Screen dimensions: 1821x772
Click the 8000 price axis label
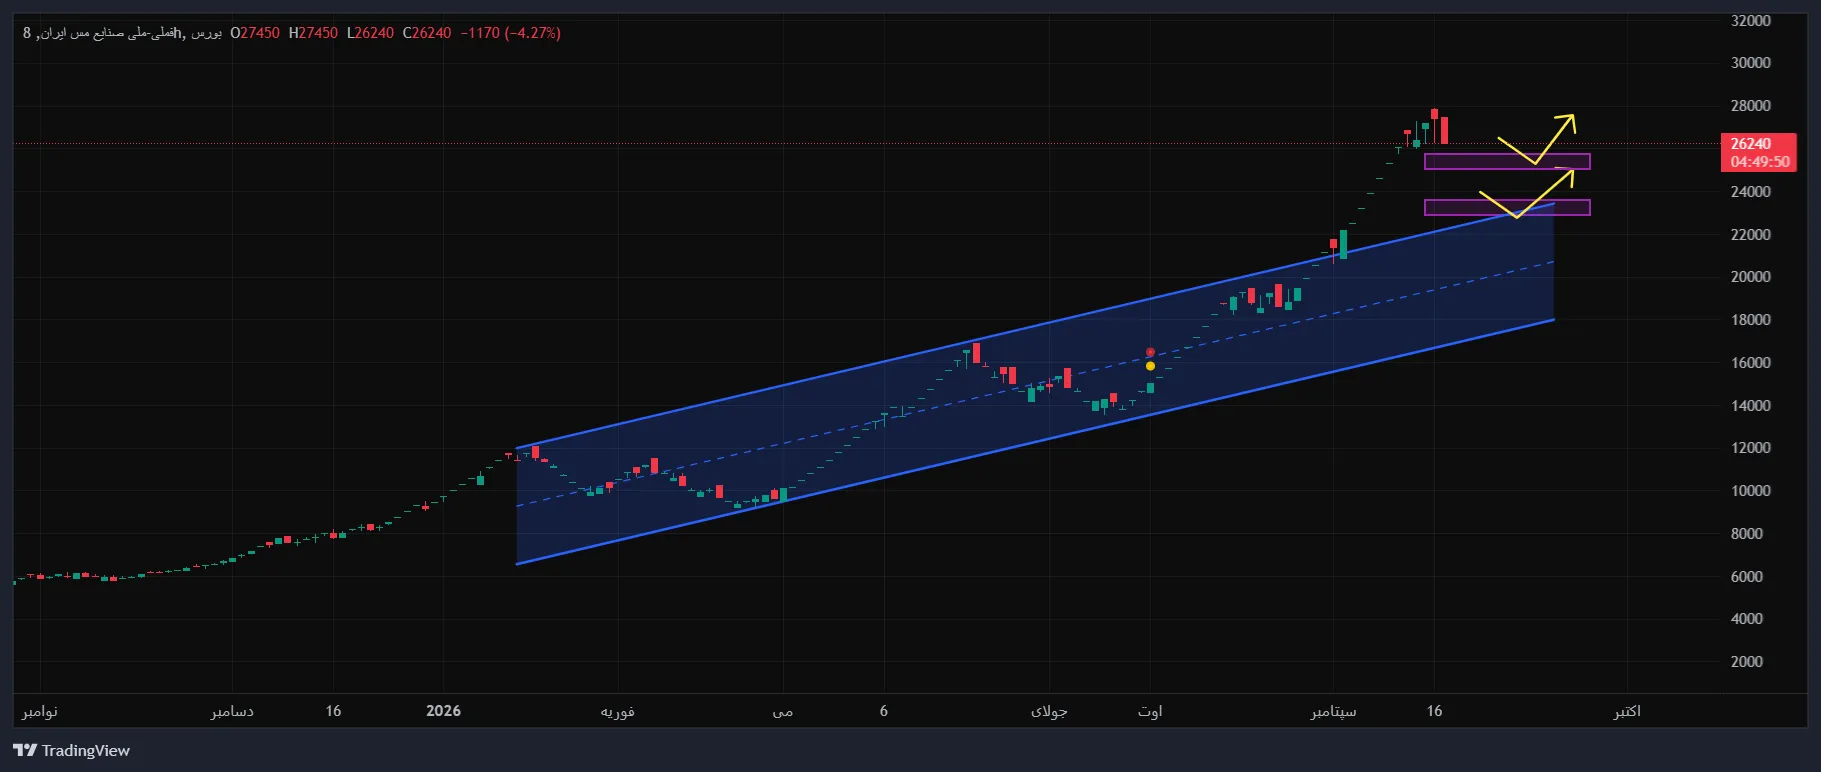click(1746, 533)
